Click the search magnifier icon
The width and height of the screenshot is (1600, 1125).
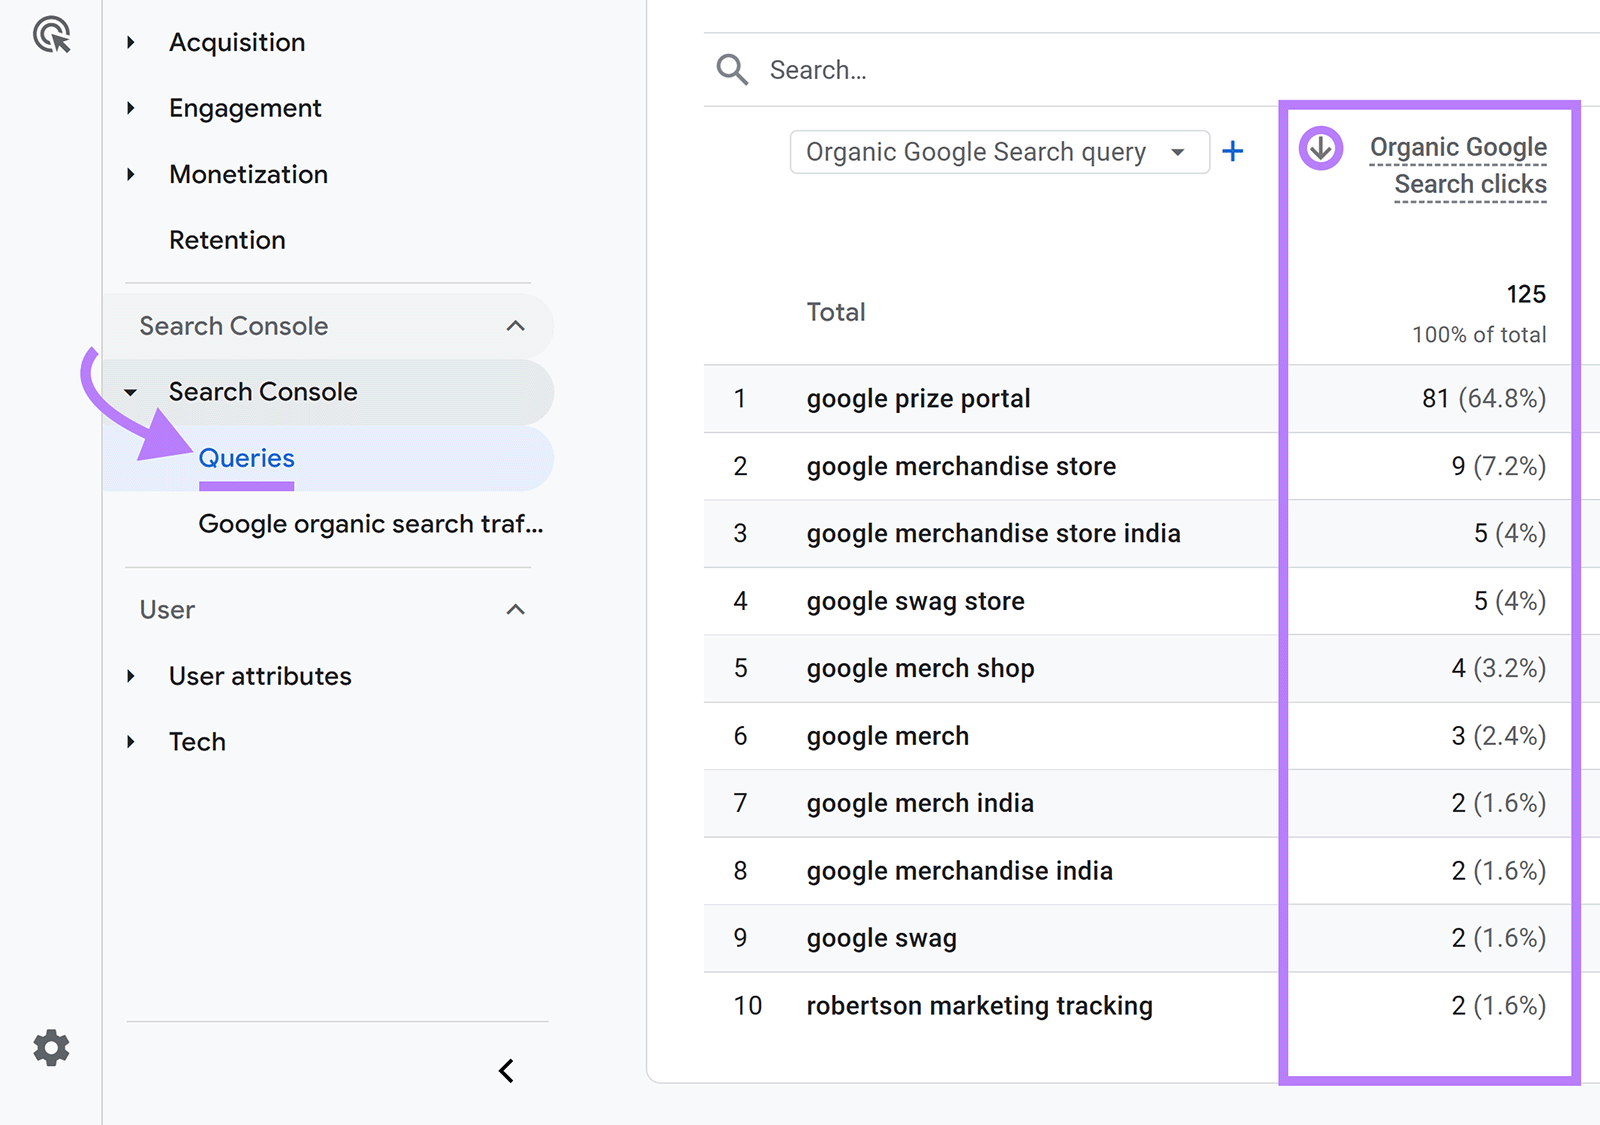tap(732, 69)
